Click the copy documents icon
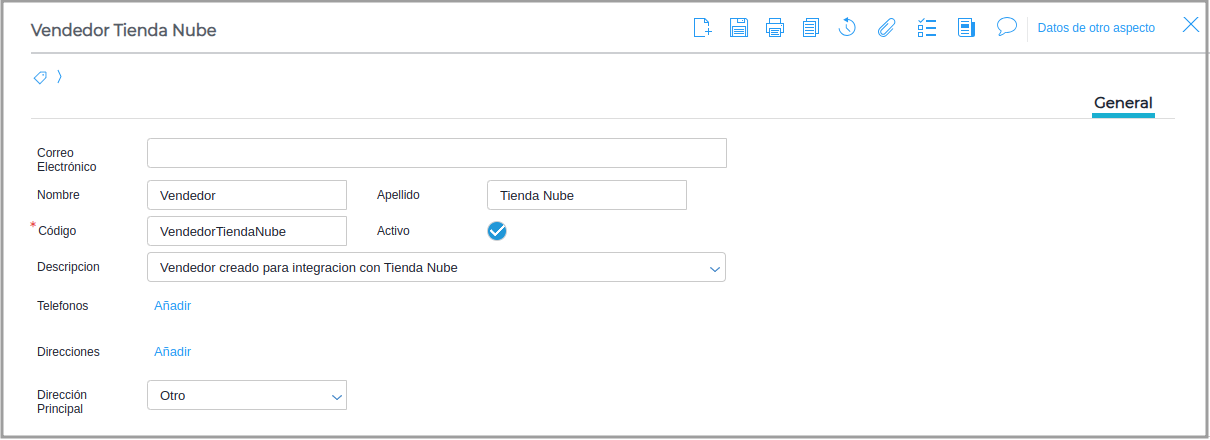The width and height of the screenshot is (1210, 440). click(811, 27)
